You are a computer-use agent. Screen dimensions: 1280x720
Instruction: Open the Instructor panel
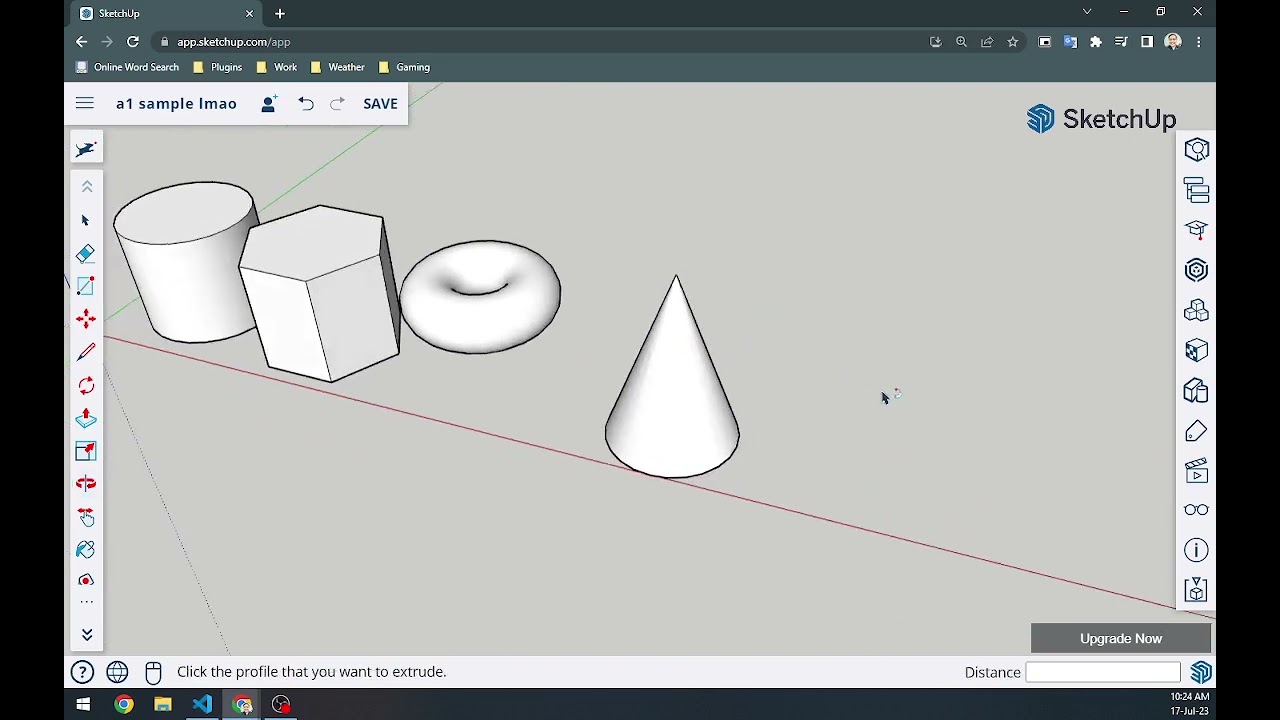pyautogui.click(x=1196, y=230)
